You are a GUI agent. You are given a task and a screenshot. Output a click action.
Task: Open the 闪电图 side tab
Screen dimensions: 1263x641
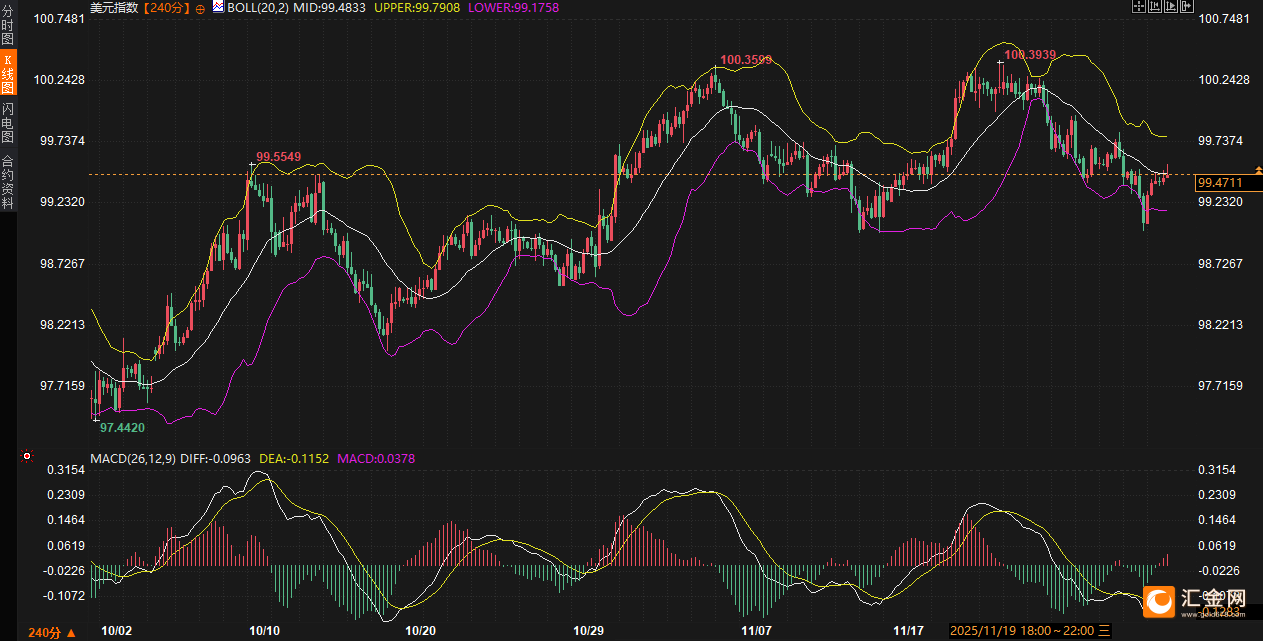point(8,123)
